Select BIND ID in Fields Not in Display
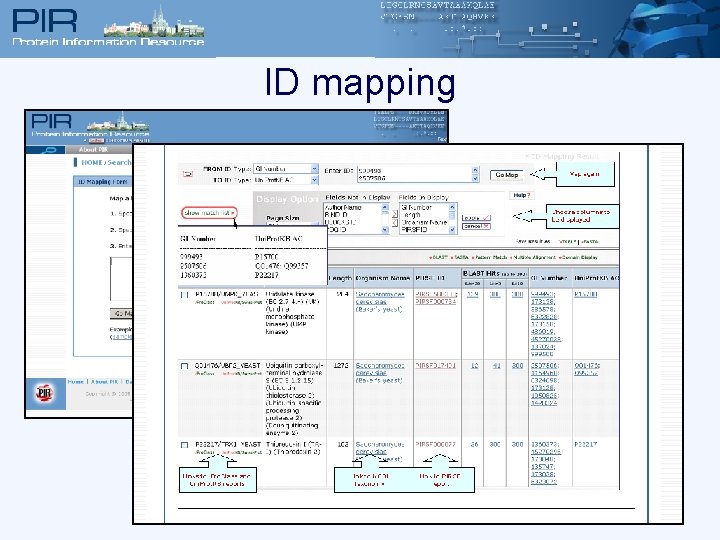This screenshot has height=540, width=720. click(336, 214)
